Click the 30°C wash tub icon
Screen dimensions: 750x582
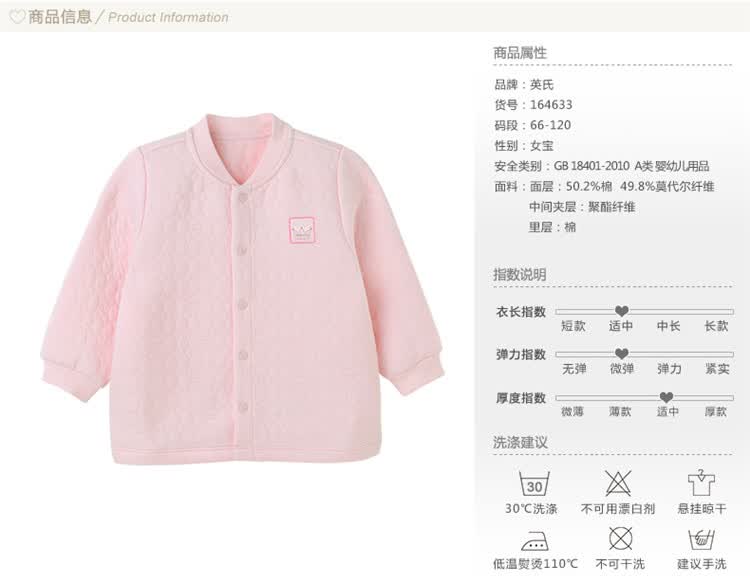point(534,484)
